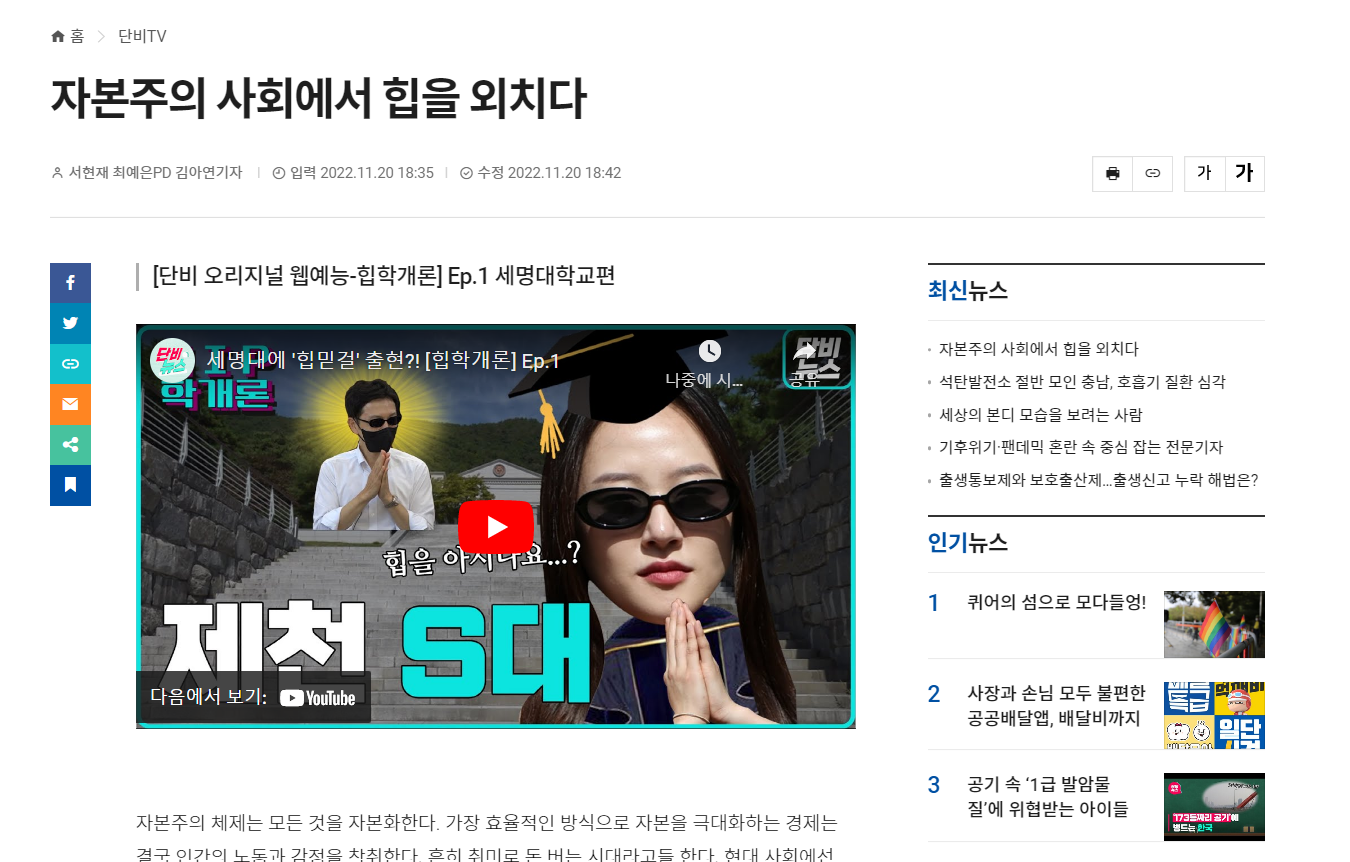Viewport: 1350px width, 862px height.
Task: Click delivery app article thumbnail
Action: pyautogui.click(x=1214, y=715)
